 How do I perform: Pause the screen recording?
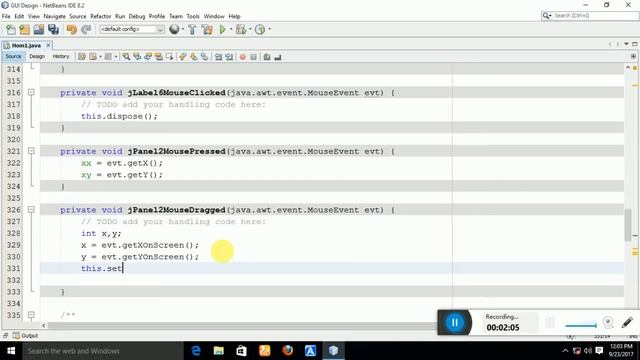pyautogui.click(x=454, y=322)
